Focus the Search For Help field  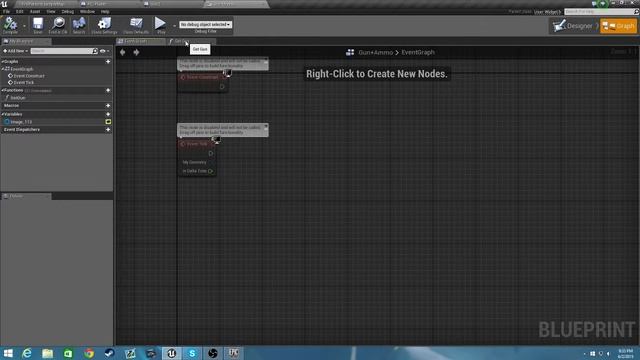pyautogui.click(x=601, y=12)
